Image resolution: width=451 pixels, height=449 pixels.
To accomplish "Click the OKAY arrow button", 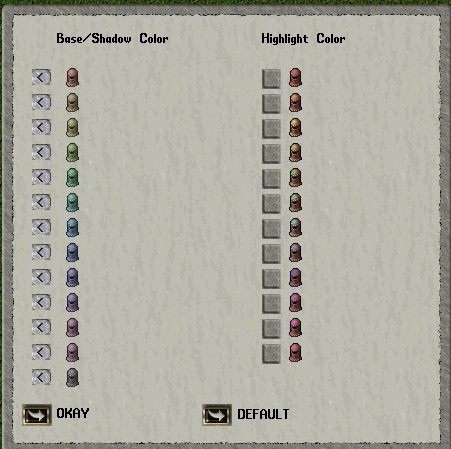I will [x=37, y=415].
